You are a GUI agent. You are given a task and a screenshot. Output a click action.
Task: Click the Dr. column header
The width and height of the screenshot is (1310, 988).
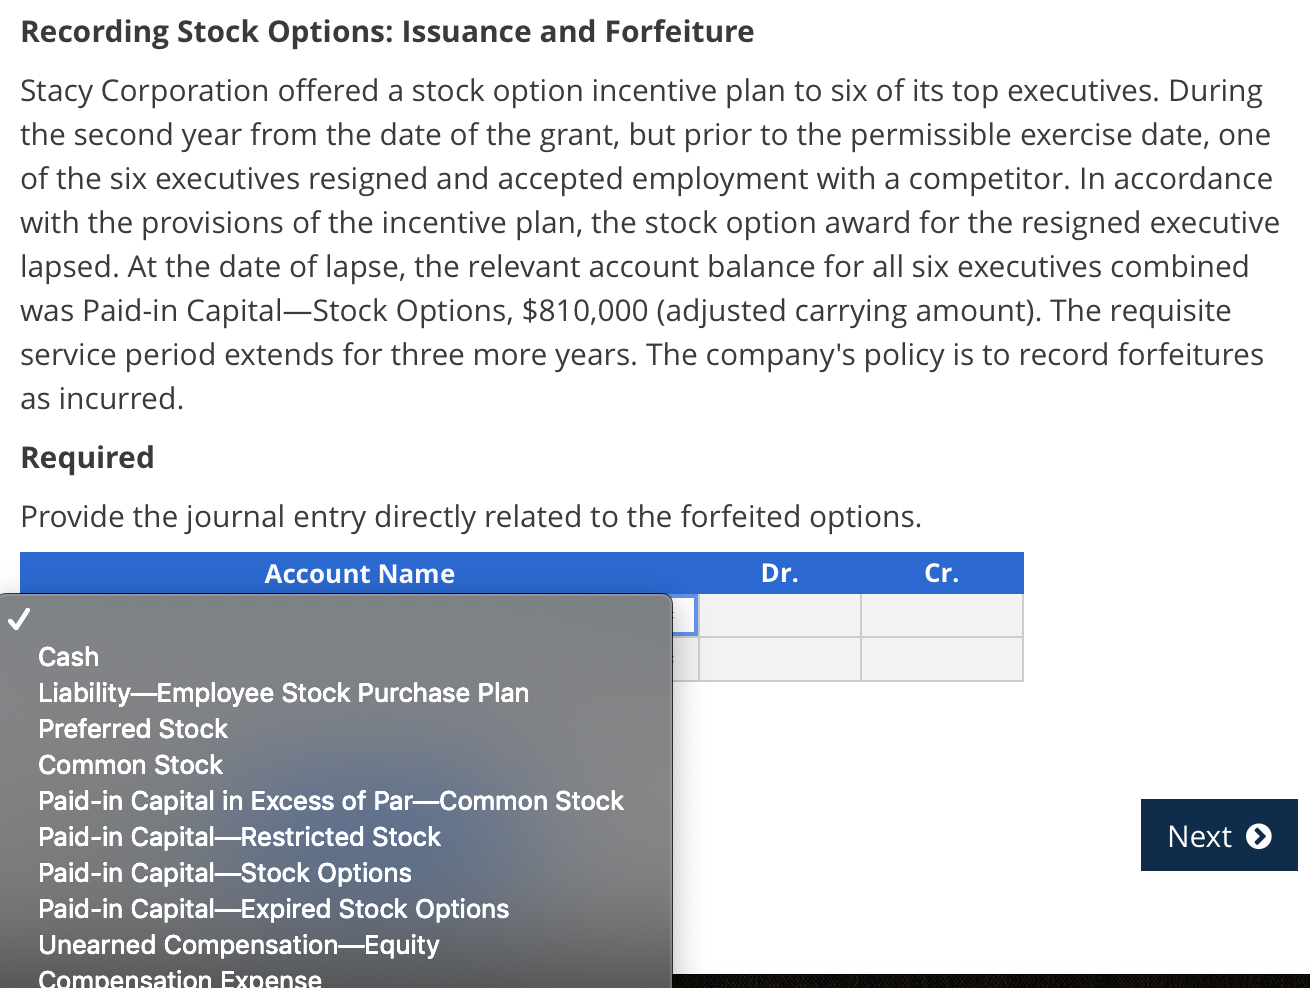pyautogui.click(x=779, y=573)
